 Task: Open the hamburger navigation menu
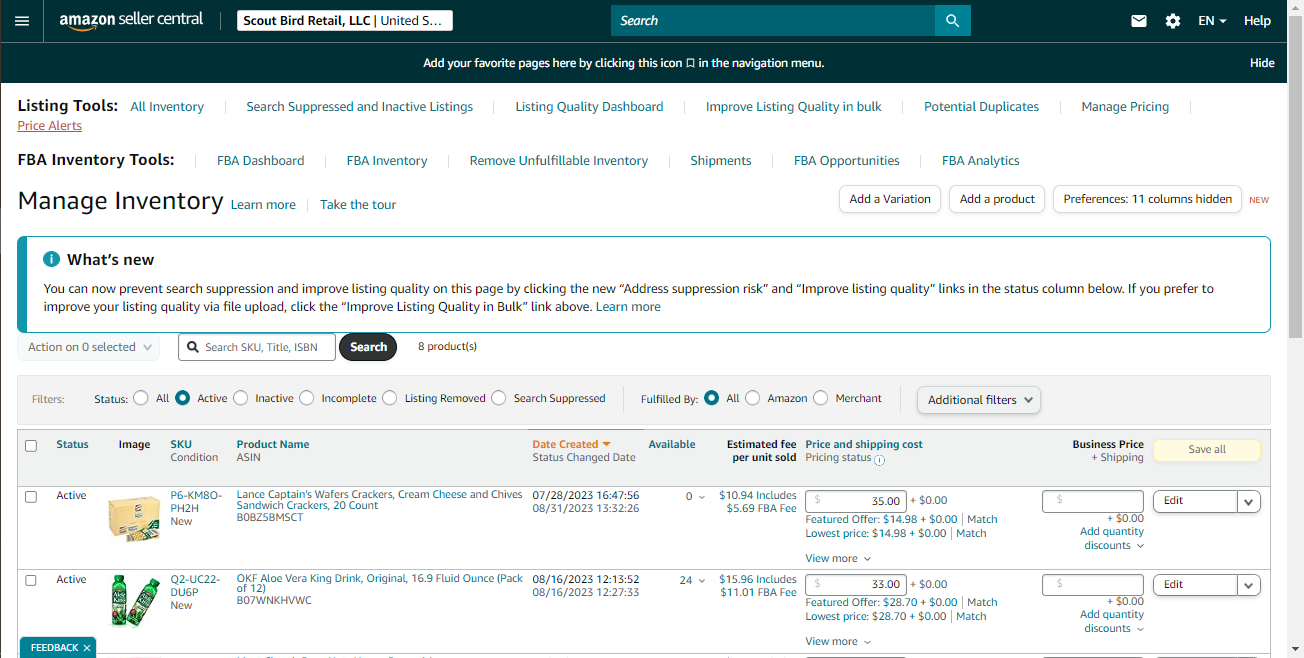(21, 21)
